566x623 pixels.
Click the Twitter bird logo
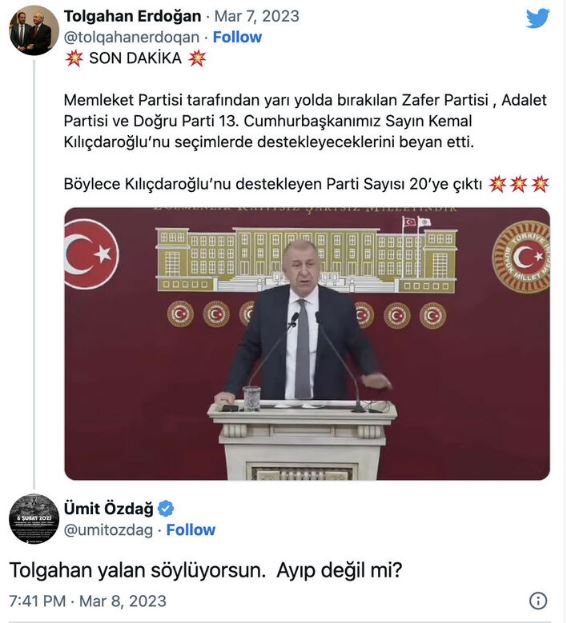tap(538, 18)
